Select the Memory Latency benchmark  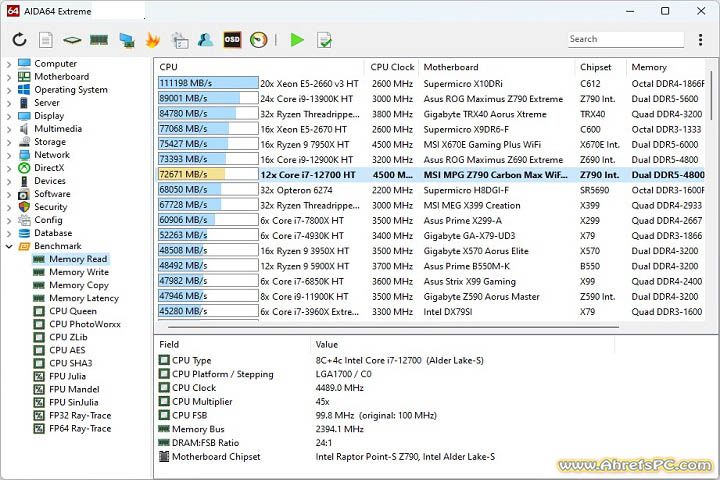(x=84, y=298)
